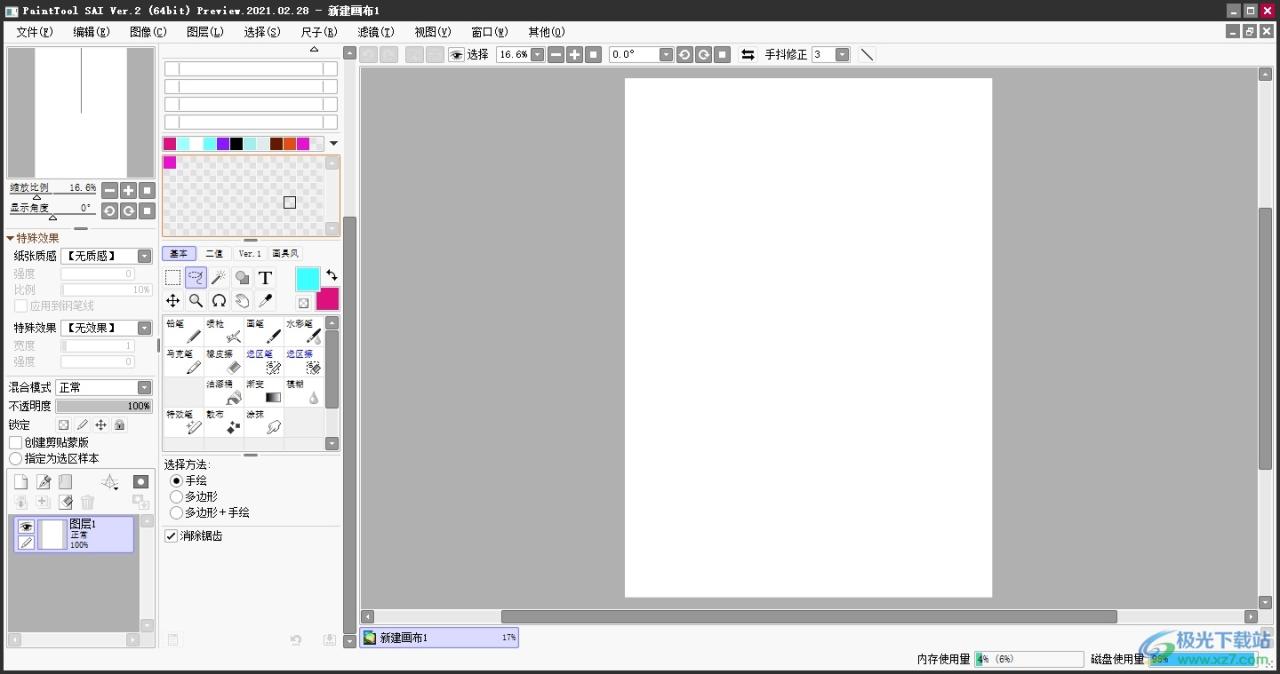The image size is (1280, 674).
Task: Click the 新建画布1 canvas tab
Action: tap(439, 637)
